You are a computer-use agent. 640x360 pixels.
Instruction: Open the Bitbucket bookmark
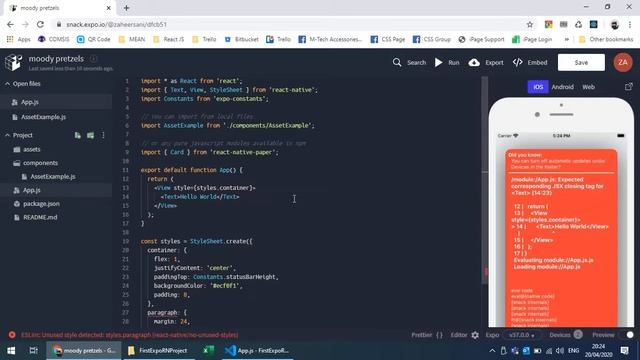[241, 39]
